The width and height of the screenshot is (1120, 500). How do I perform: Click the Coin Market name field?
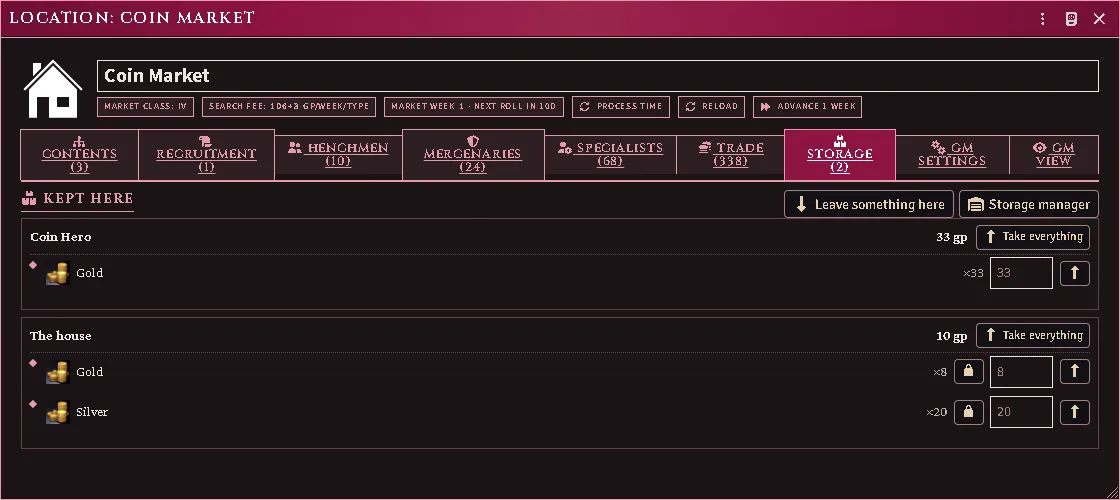click(x=597, y=76)
